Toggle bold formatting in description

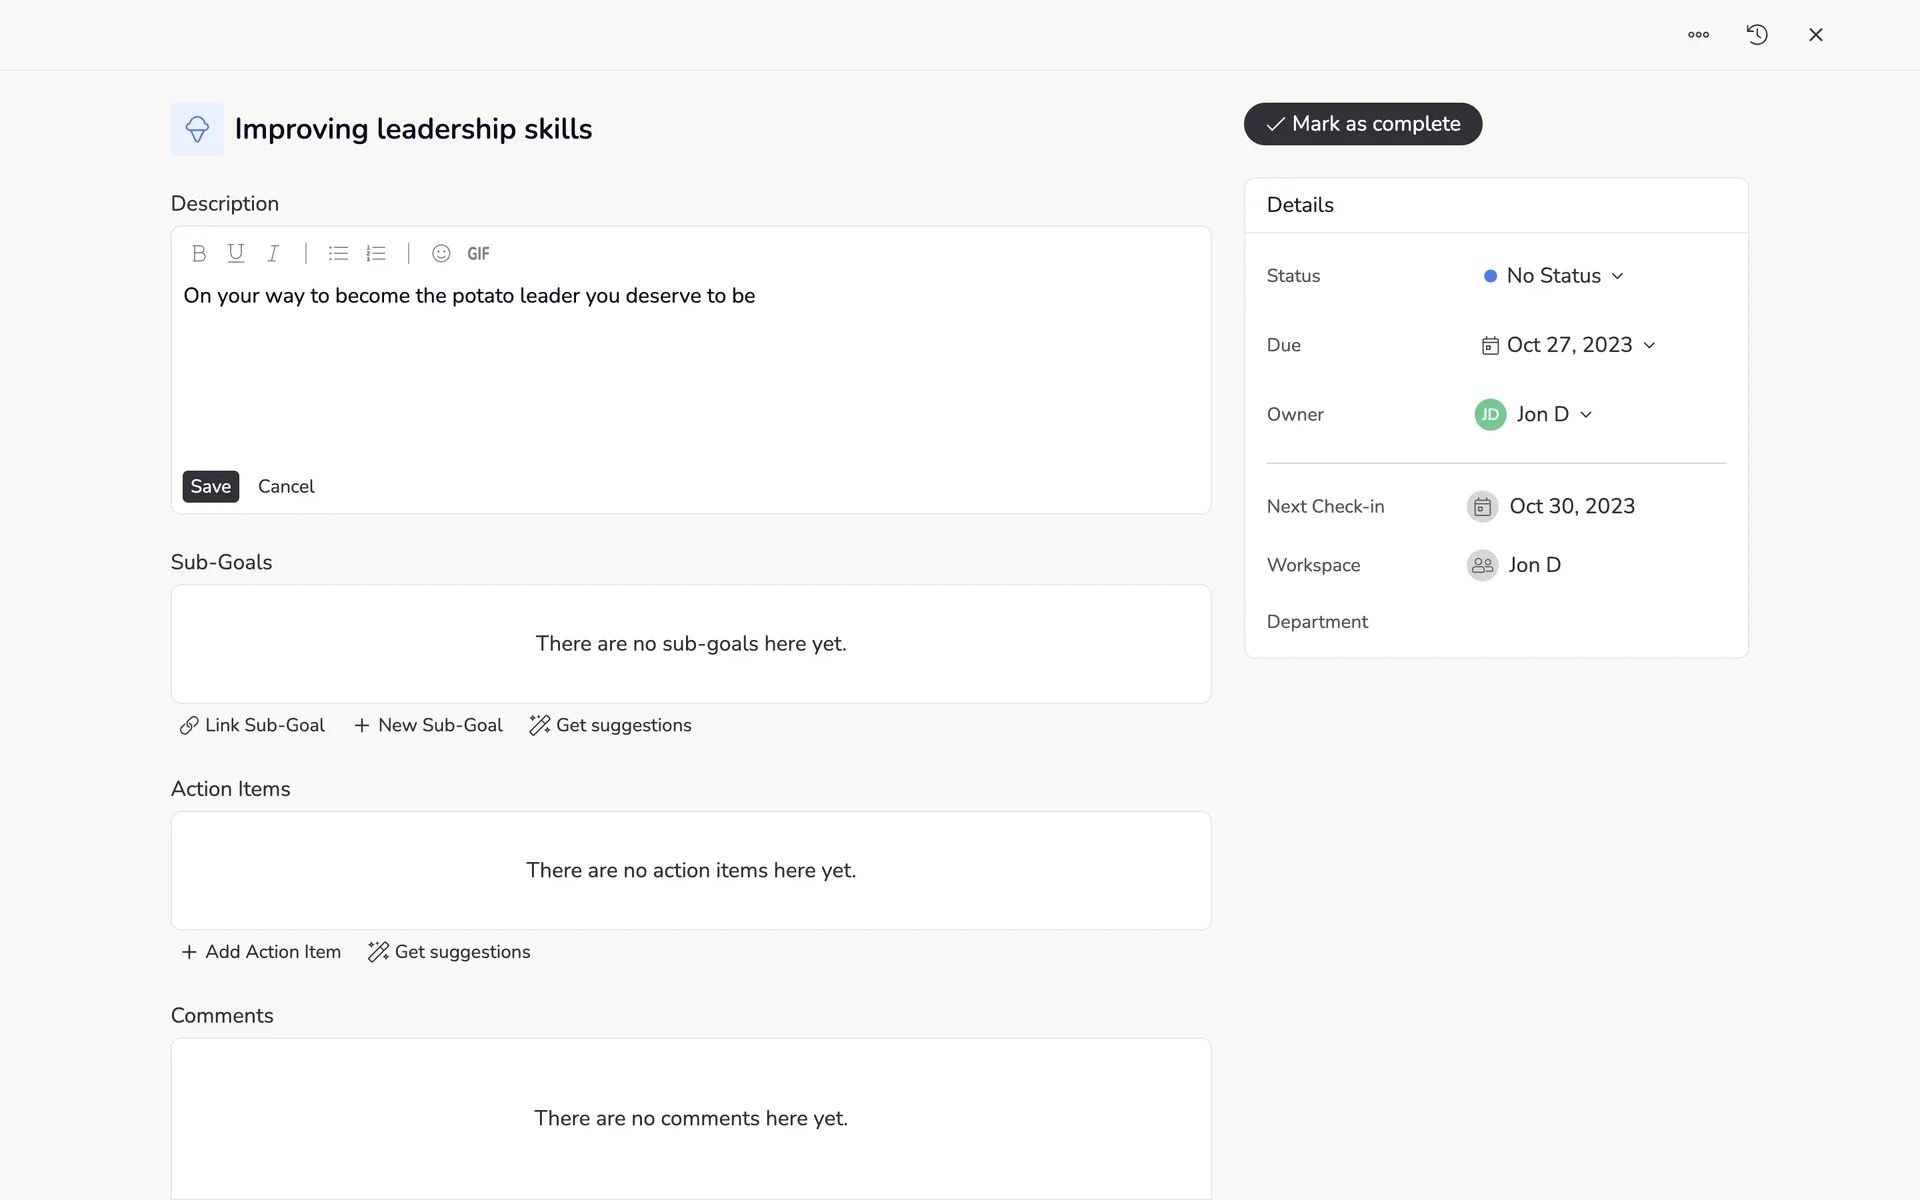(x=199, y=254)
